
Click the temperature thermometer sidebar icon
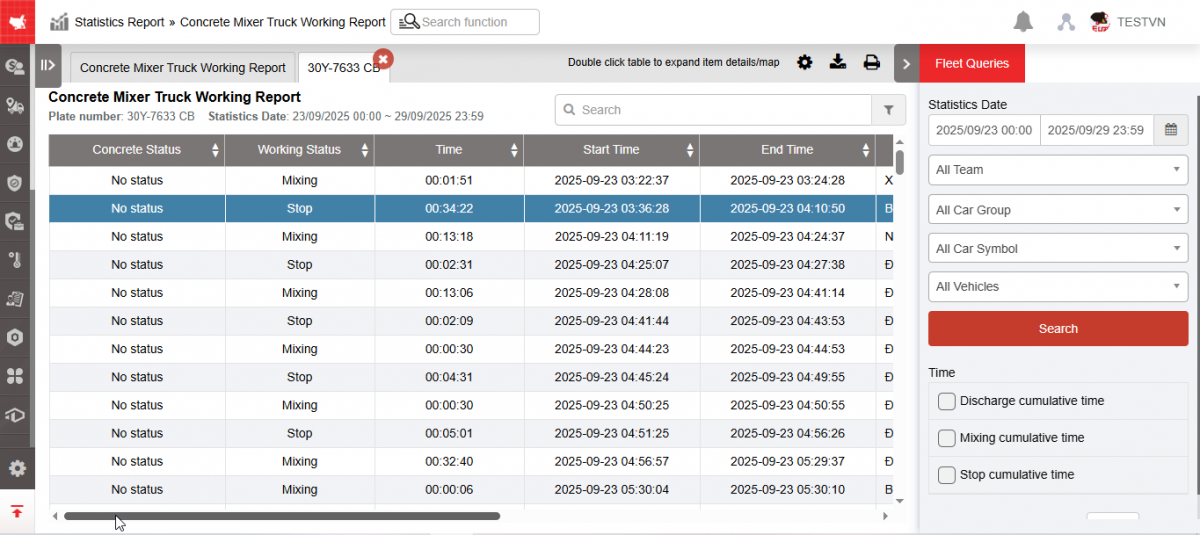tap(15, 261)
